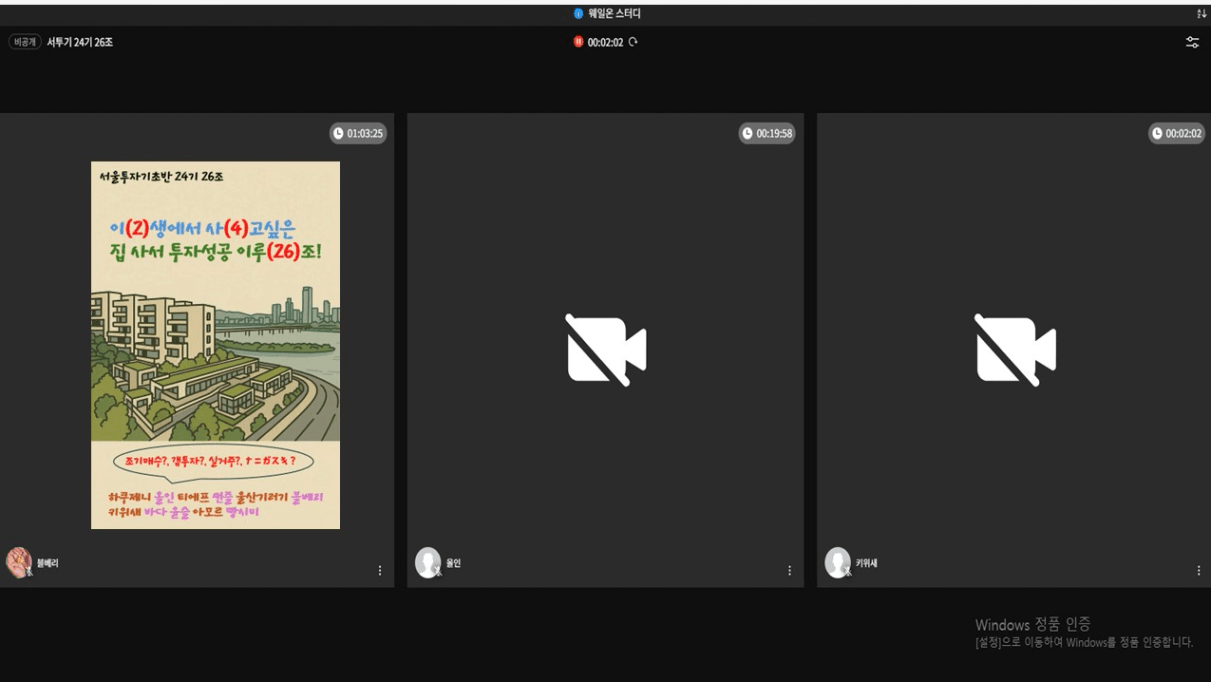The image size is (1211, 682).
Task: Click the sort arrows icon in title bar
Action: [1201, 14]
